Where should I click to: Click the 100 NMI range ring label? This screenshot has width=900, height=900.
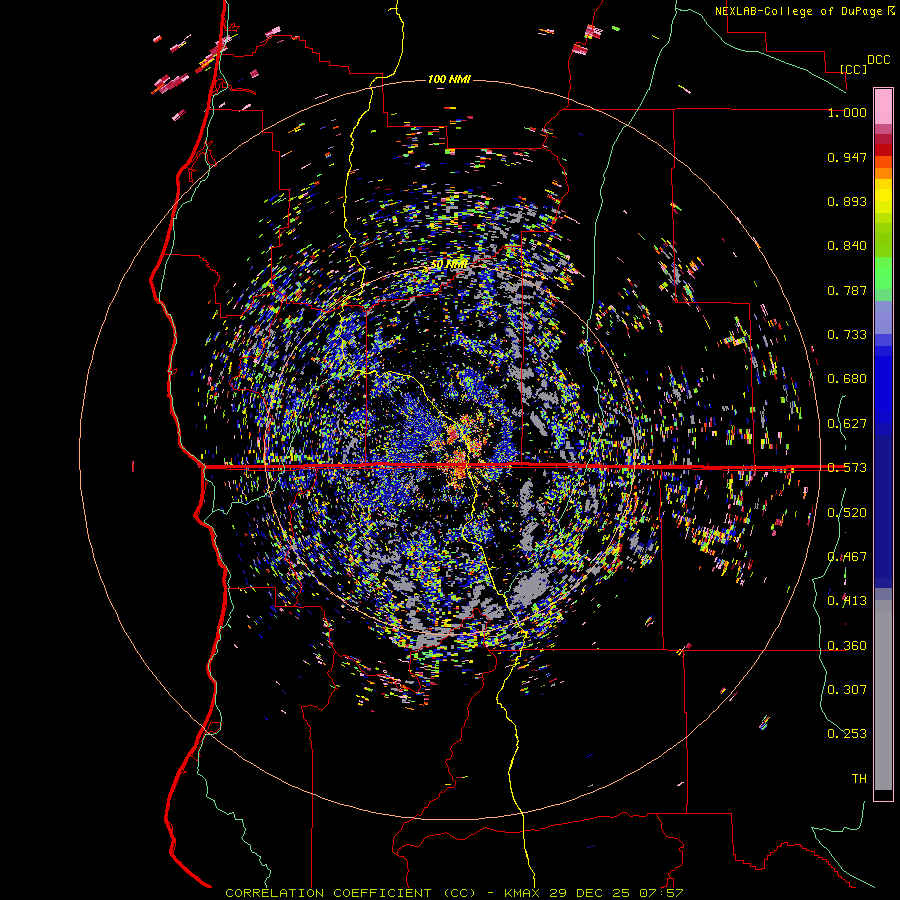pos(449,79)
